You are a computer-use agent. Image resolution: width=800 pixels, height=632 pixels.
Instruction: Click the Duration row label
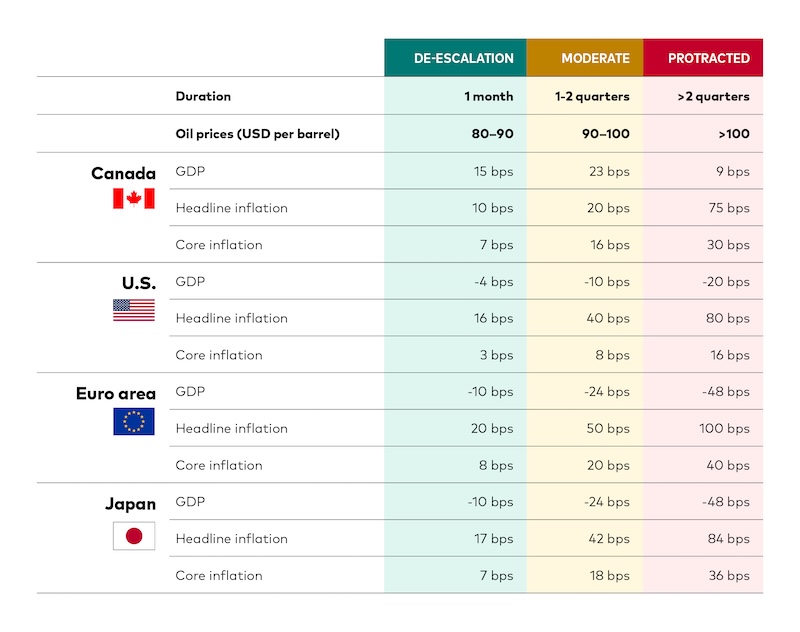203,97
